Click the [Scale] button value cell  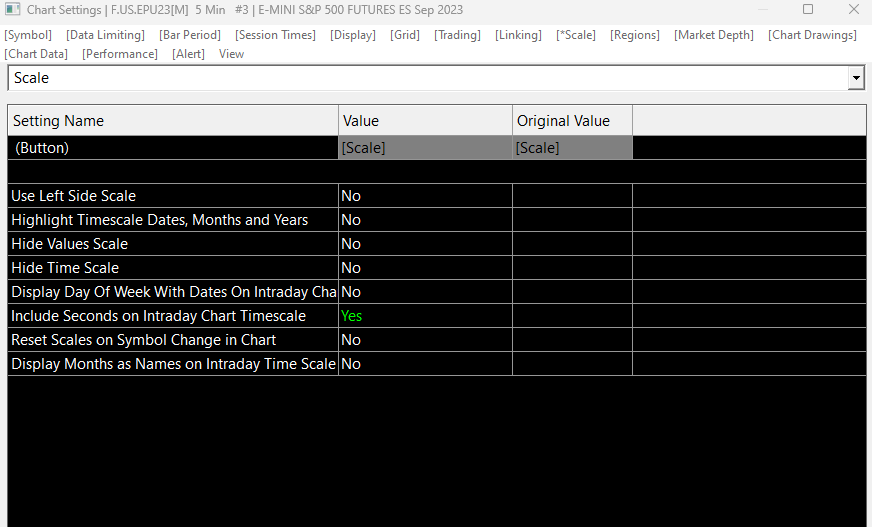425,148
